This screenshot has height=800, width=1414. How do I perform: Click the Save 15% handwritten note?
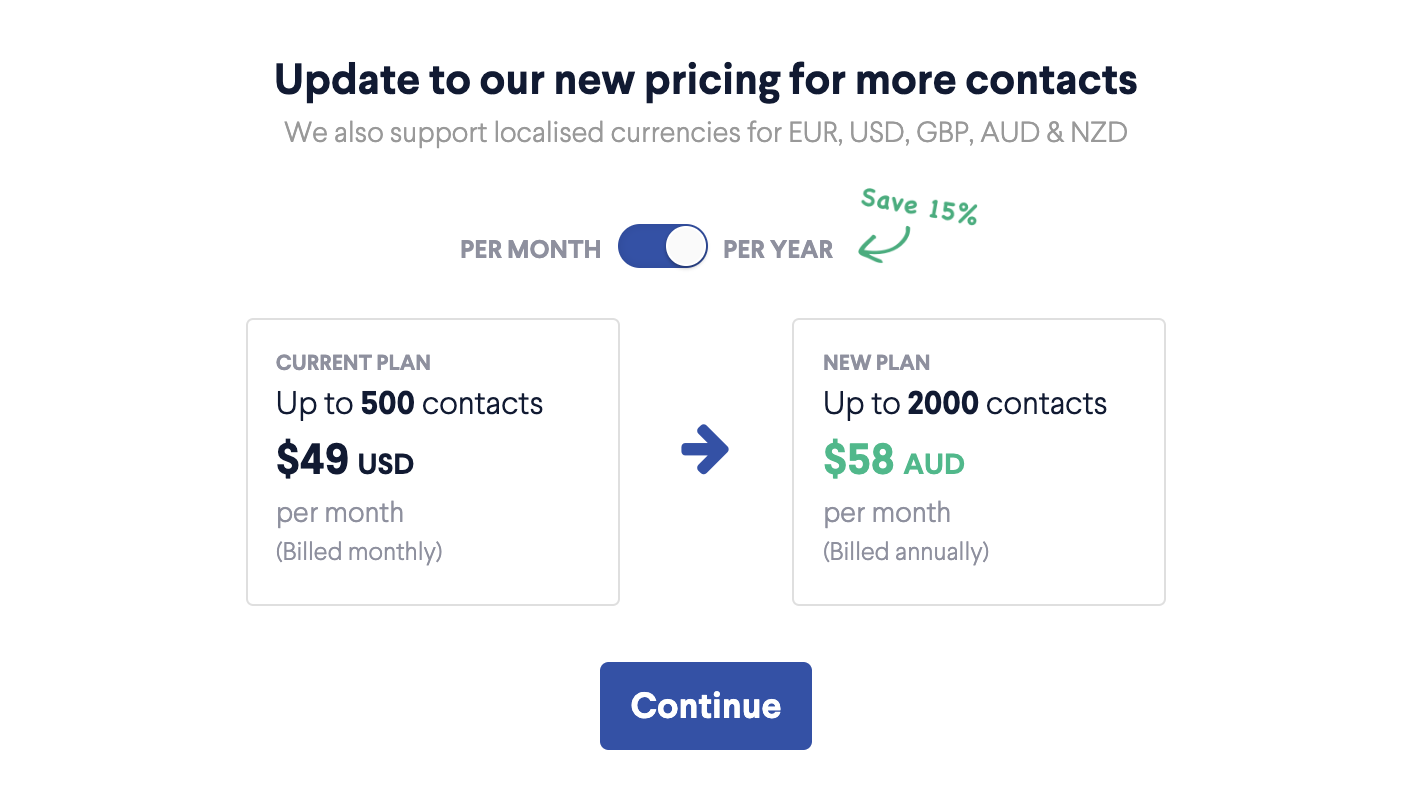[x=918, y=207]
